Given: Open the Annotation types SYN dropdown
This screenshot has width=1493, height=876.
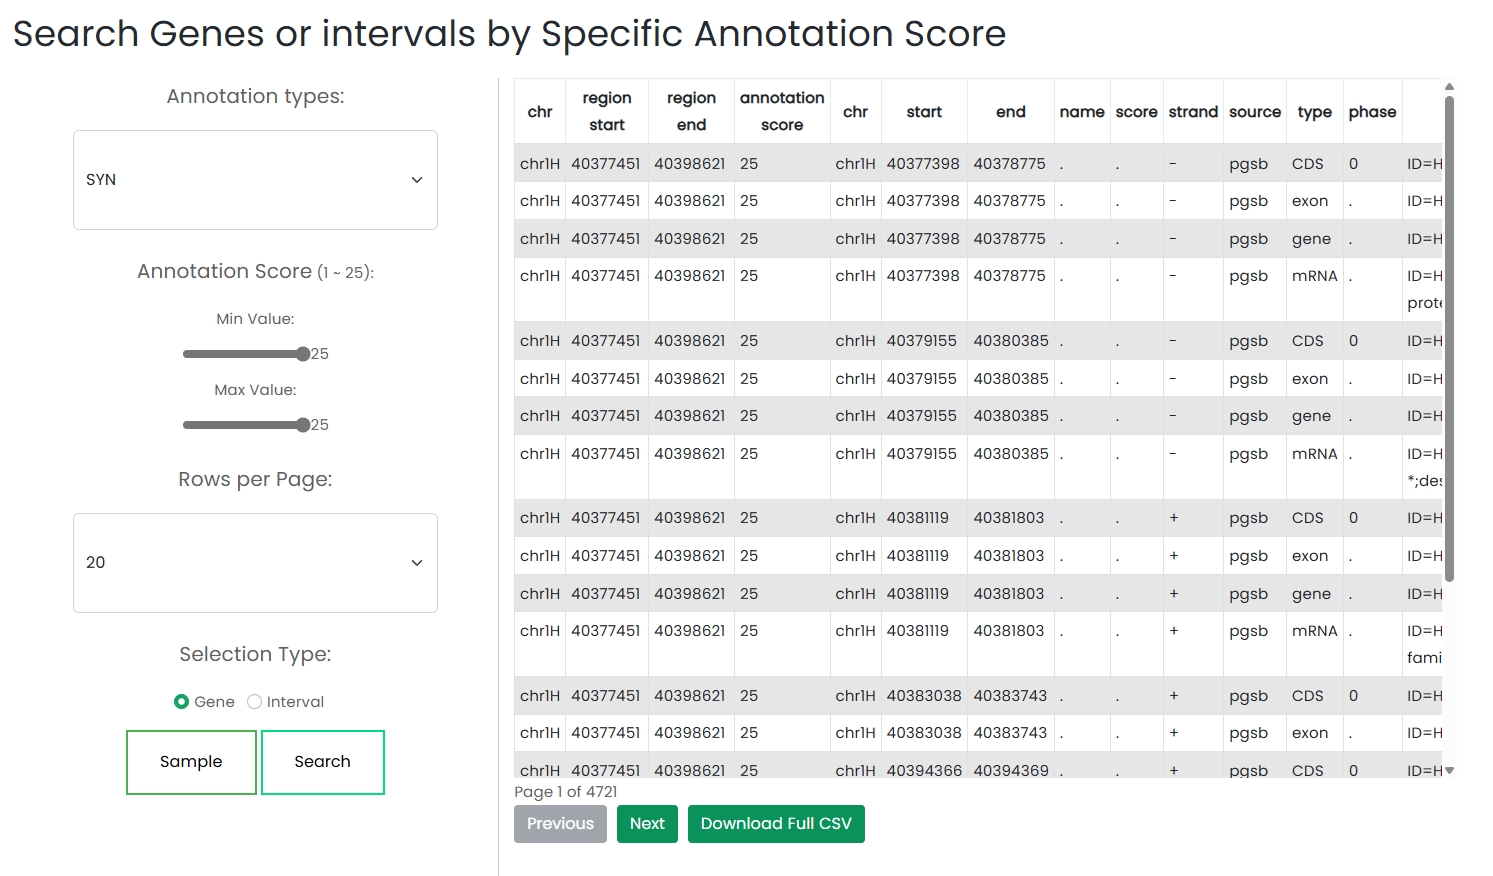Looking at the screenshot, I should coord(255,180).
